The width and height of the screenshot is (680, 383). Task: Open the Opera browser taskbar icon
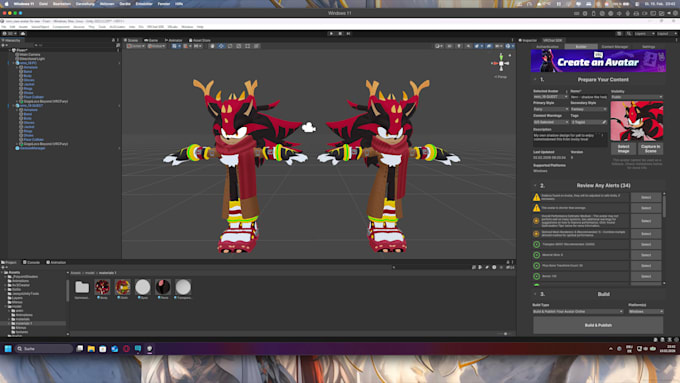pyautogui.click(x=126, y=349)
